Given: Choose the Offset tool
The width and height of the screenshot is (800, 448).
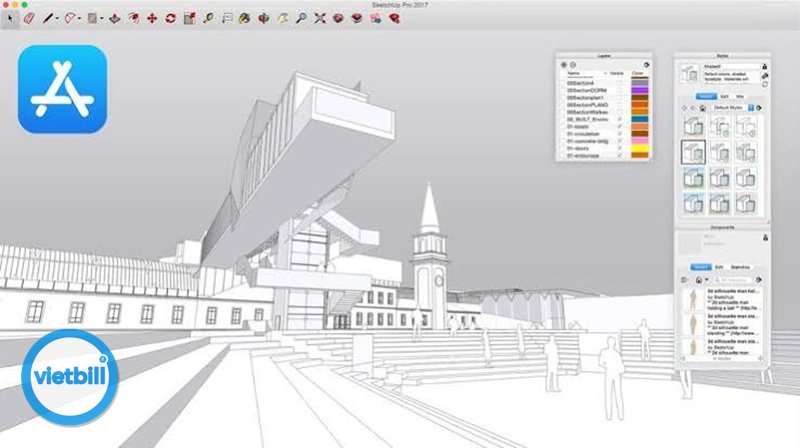Looking at the screenshot, I should [x=133, y=19].
